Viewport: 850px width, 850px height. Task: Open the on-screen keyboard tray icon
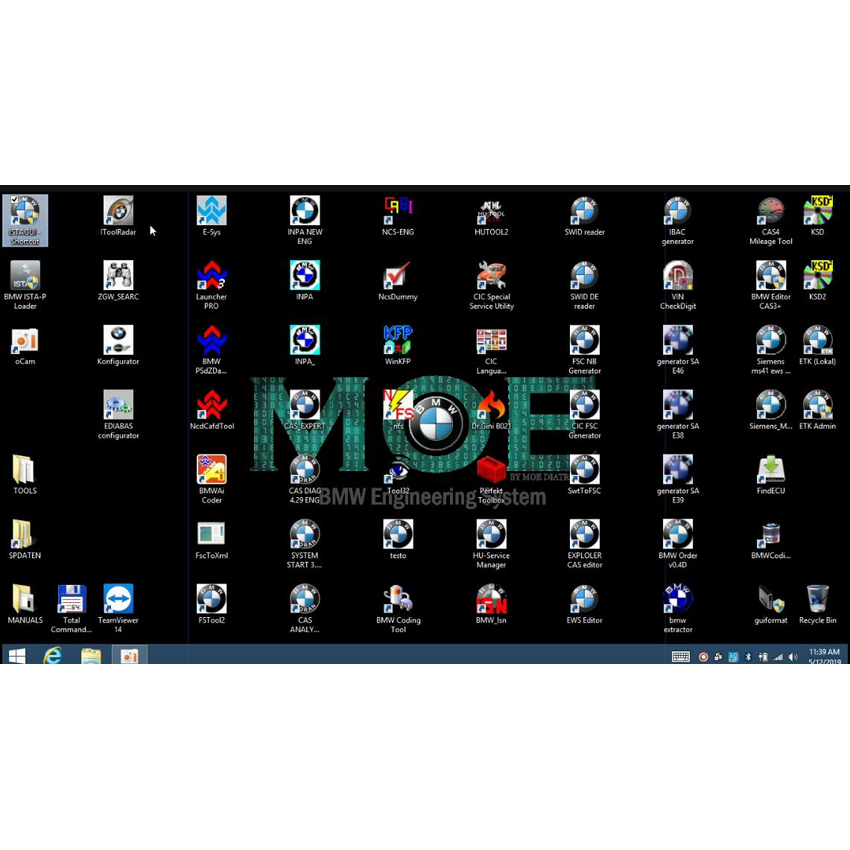tap(681, 657)
